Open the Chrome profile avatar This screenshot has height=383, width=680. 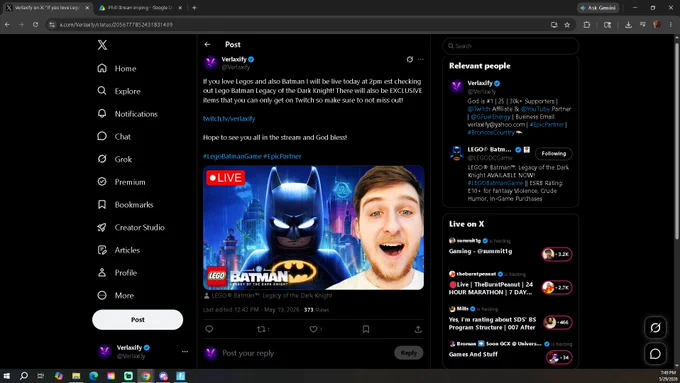tap(657, 25)
